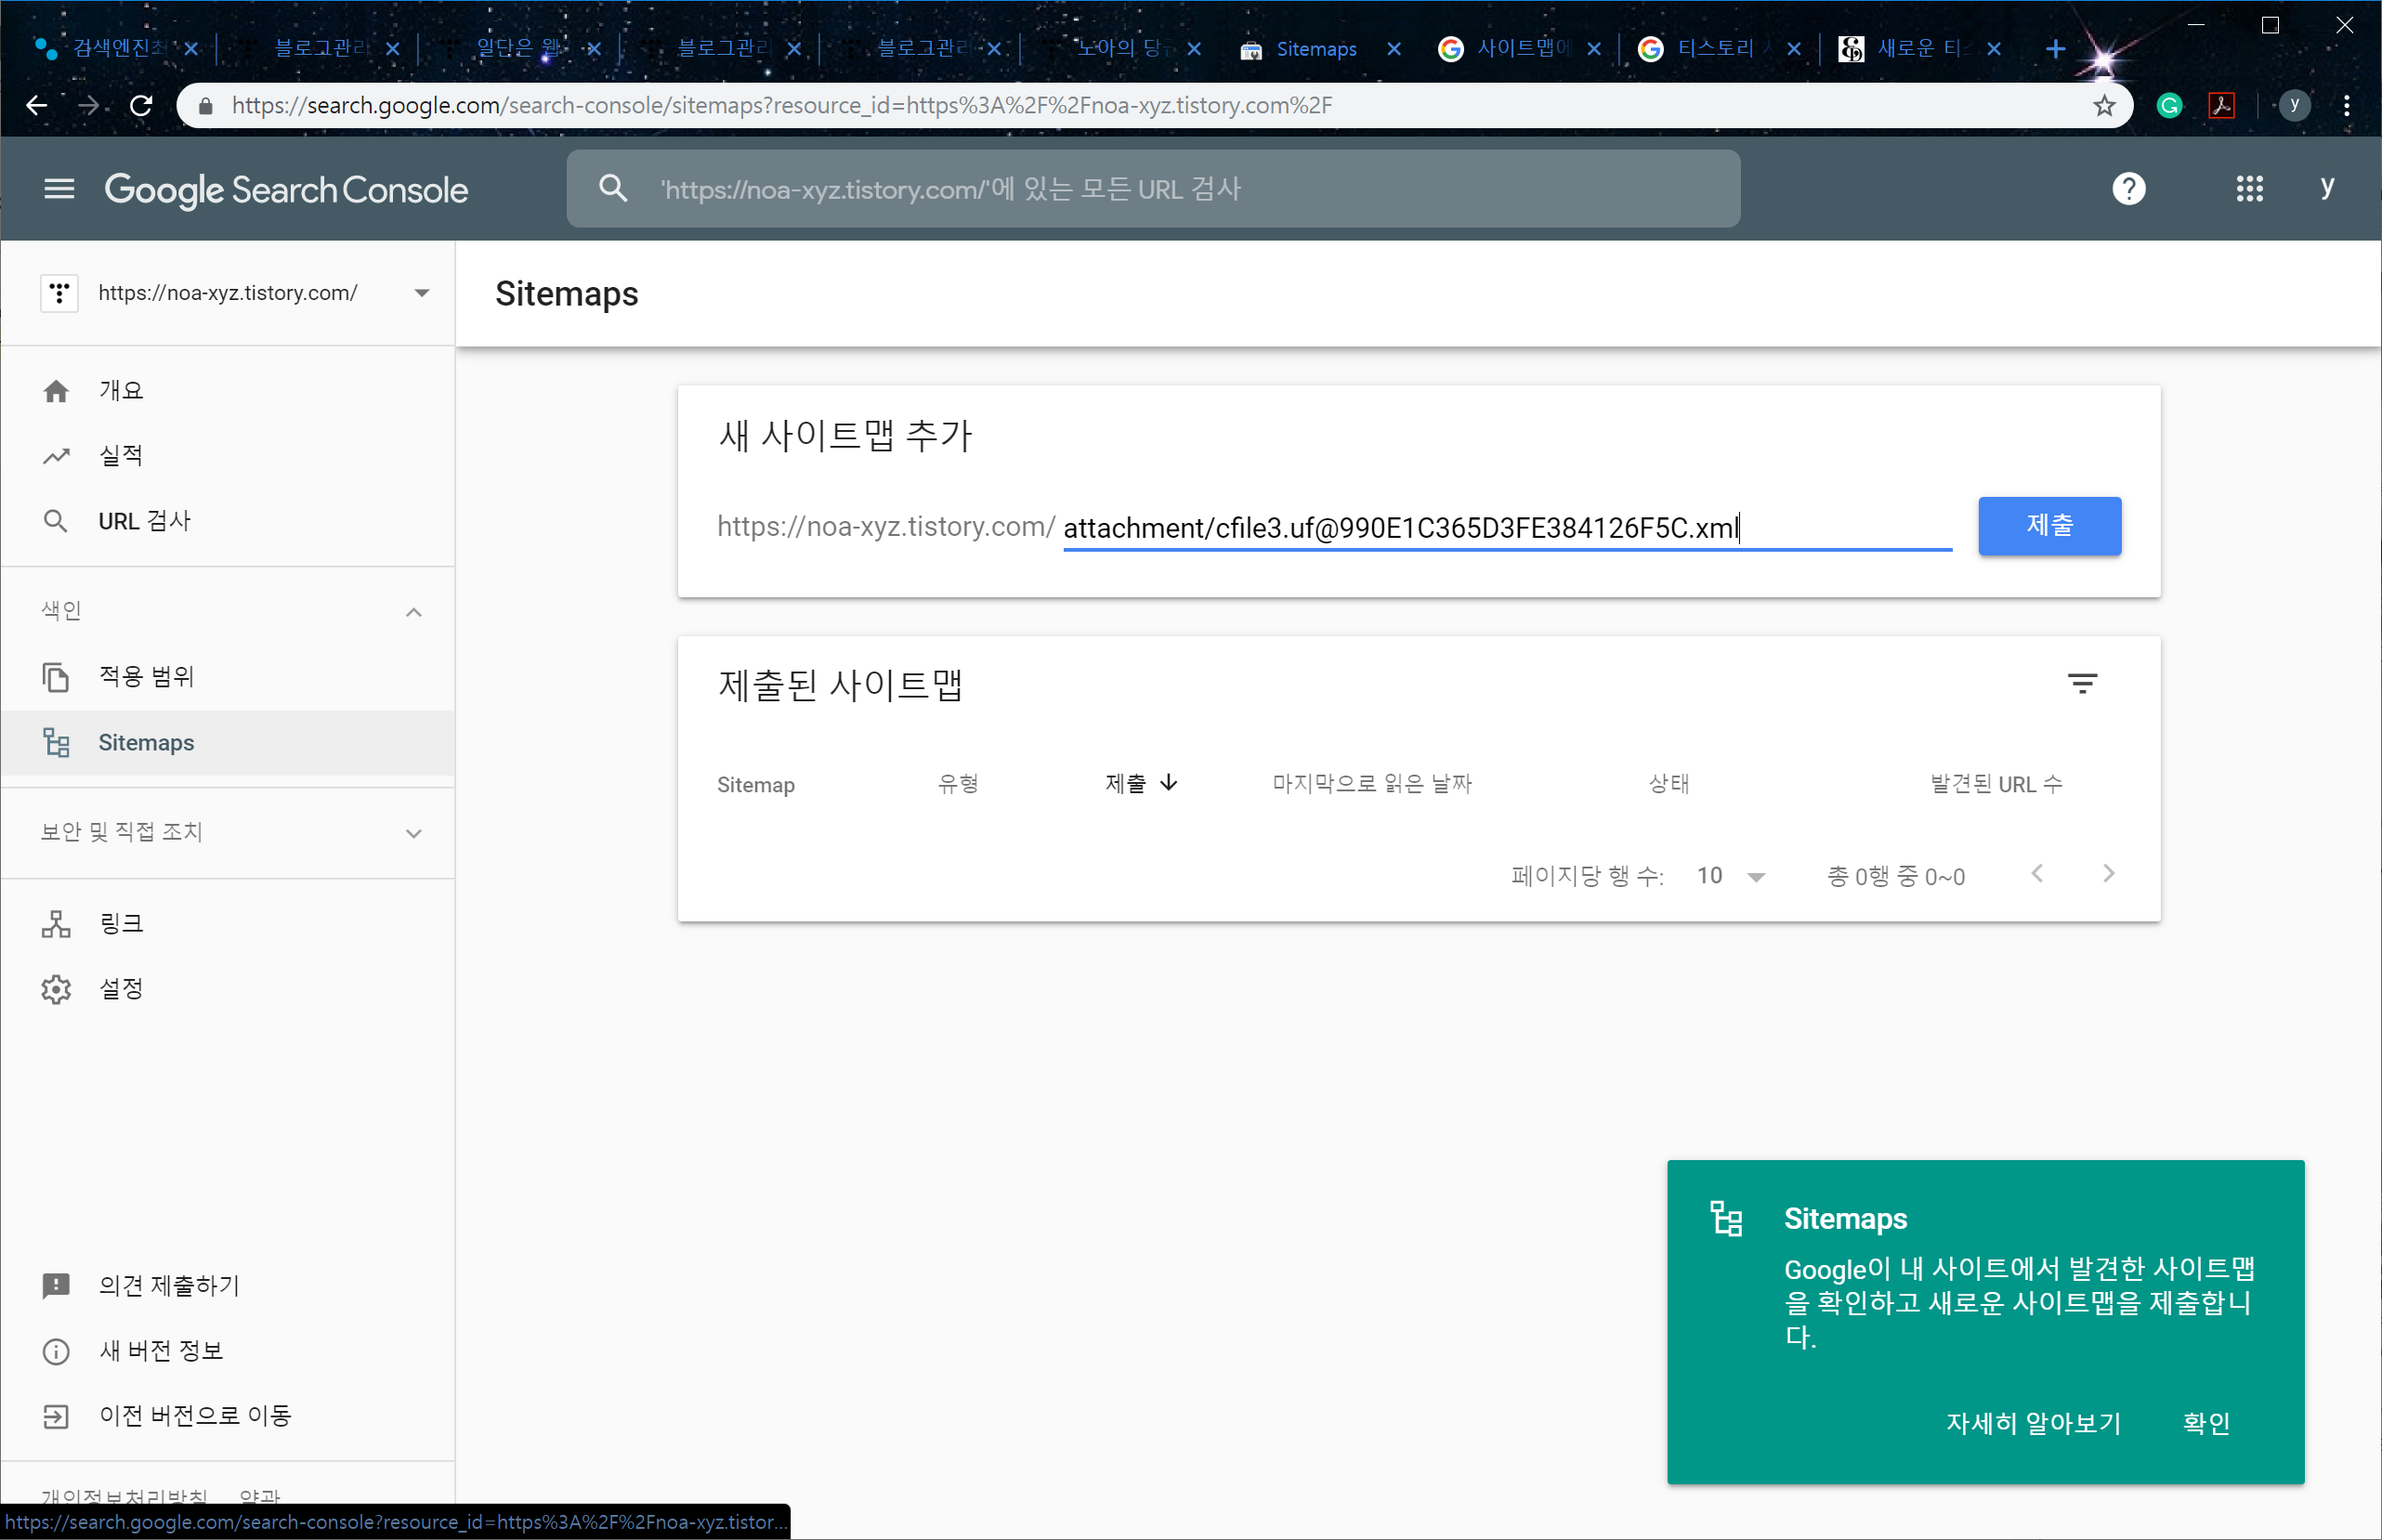The width and height of the screenshot is (2382, 1540).
Task: Open 설정 settings in the sidebar
Action: click(120, 989)
